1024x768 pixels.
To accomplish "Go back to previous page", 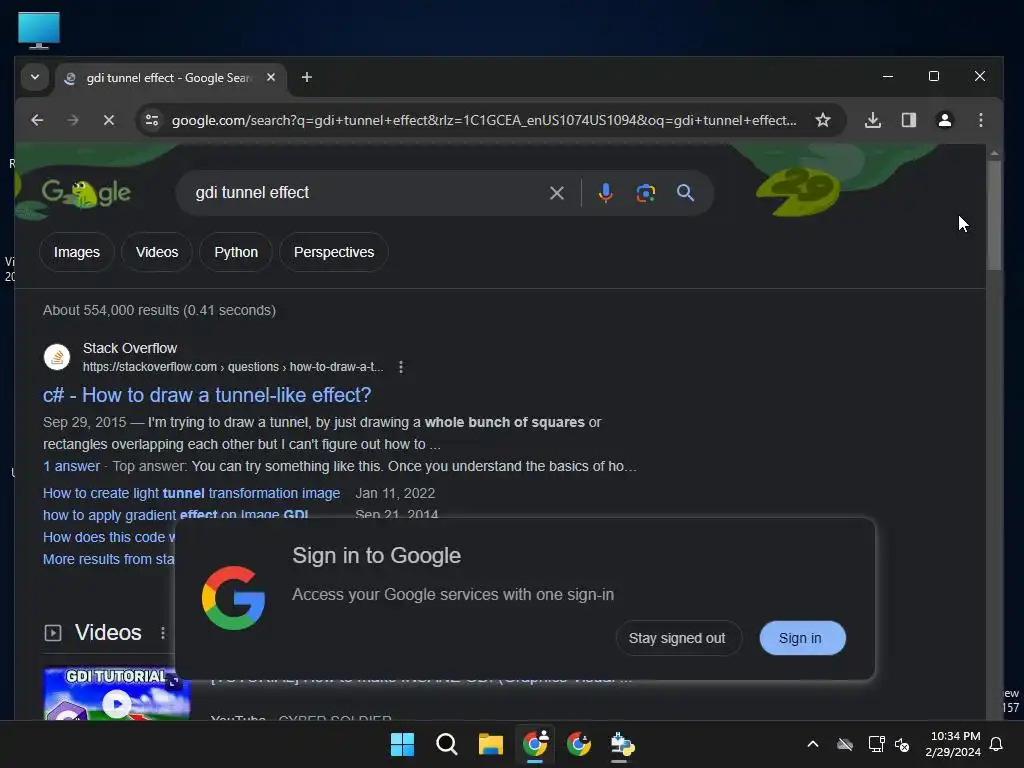I will [x=37, y=120].
